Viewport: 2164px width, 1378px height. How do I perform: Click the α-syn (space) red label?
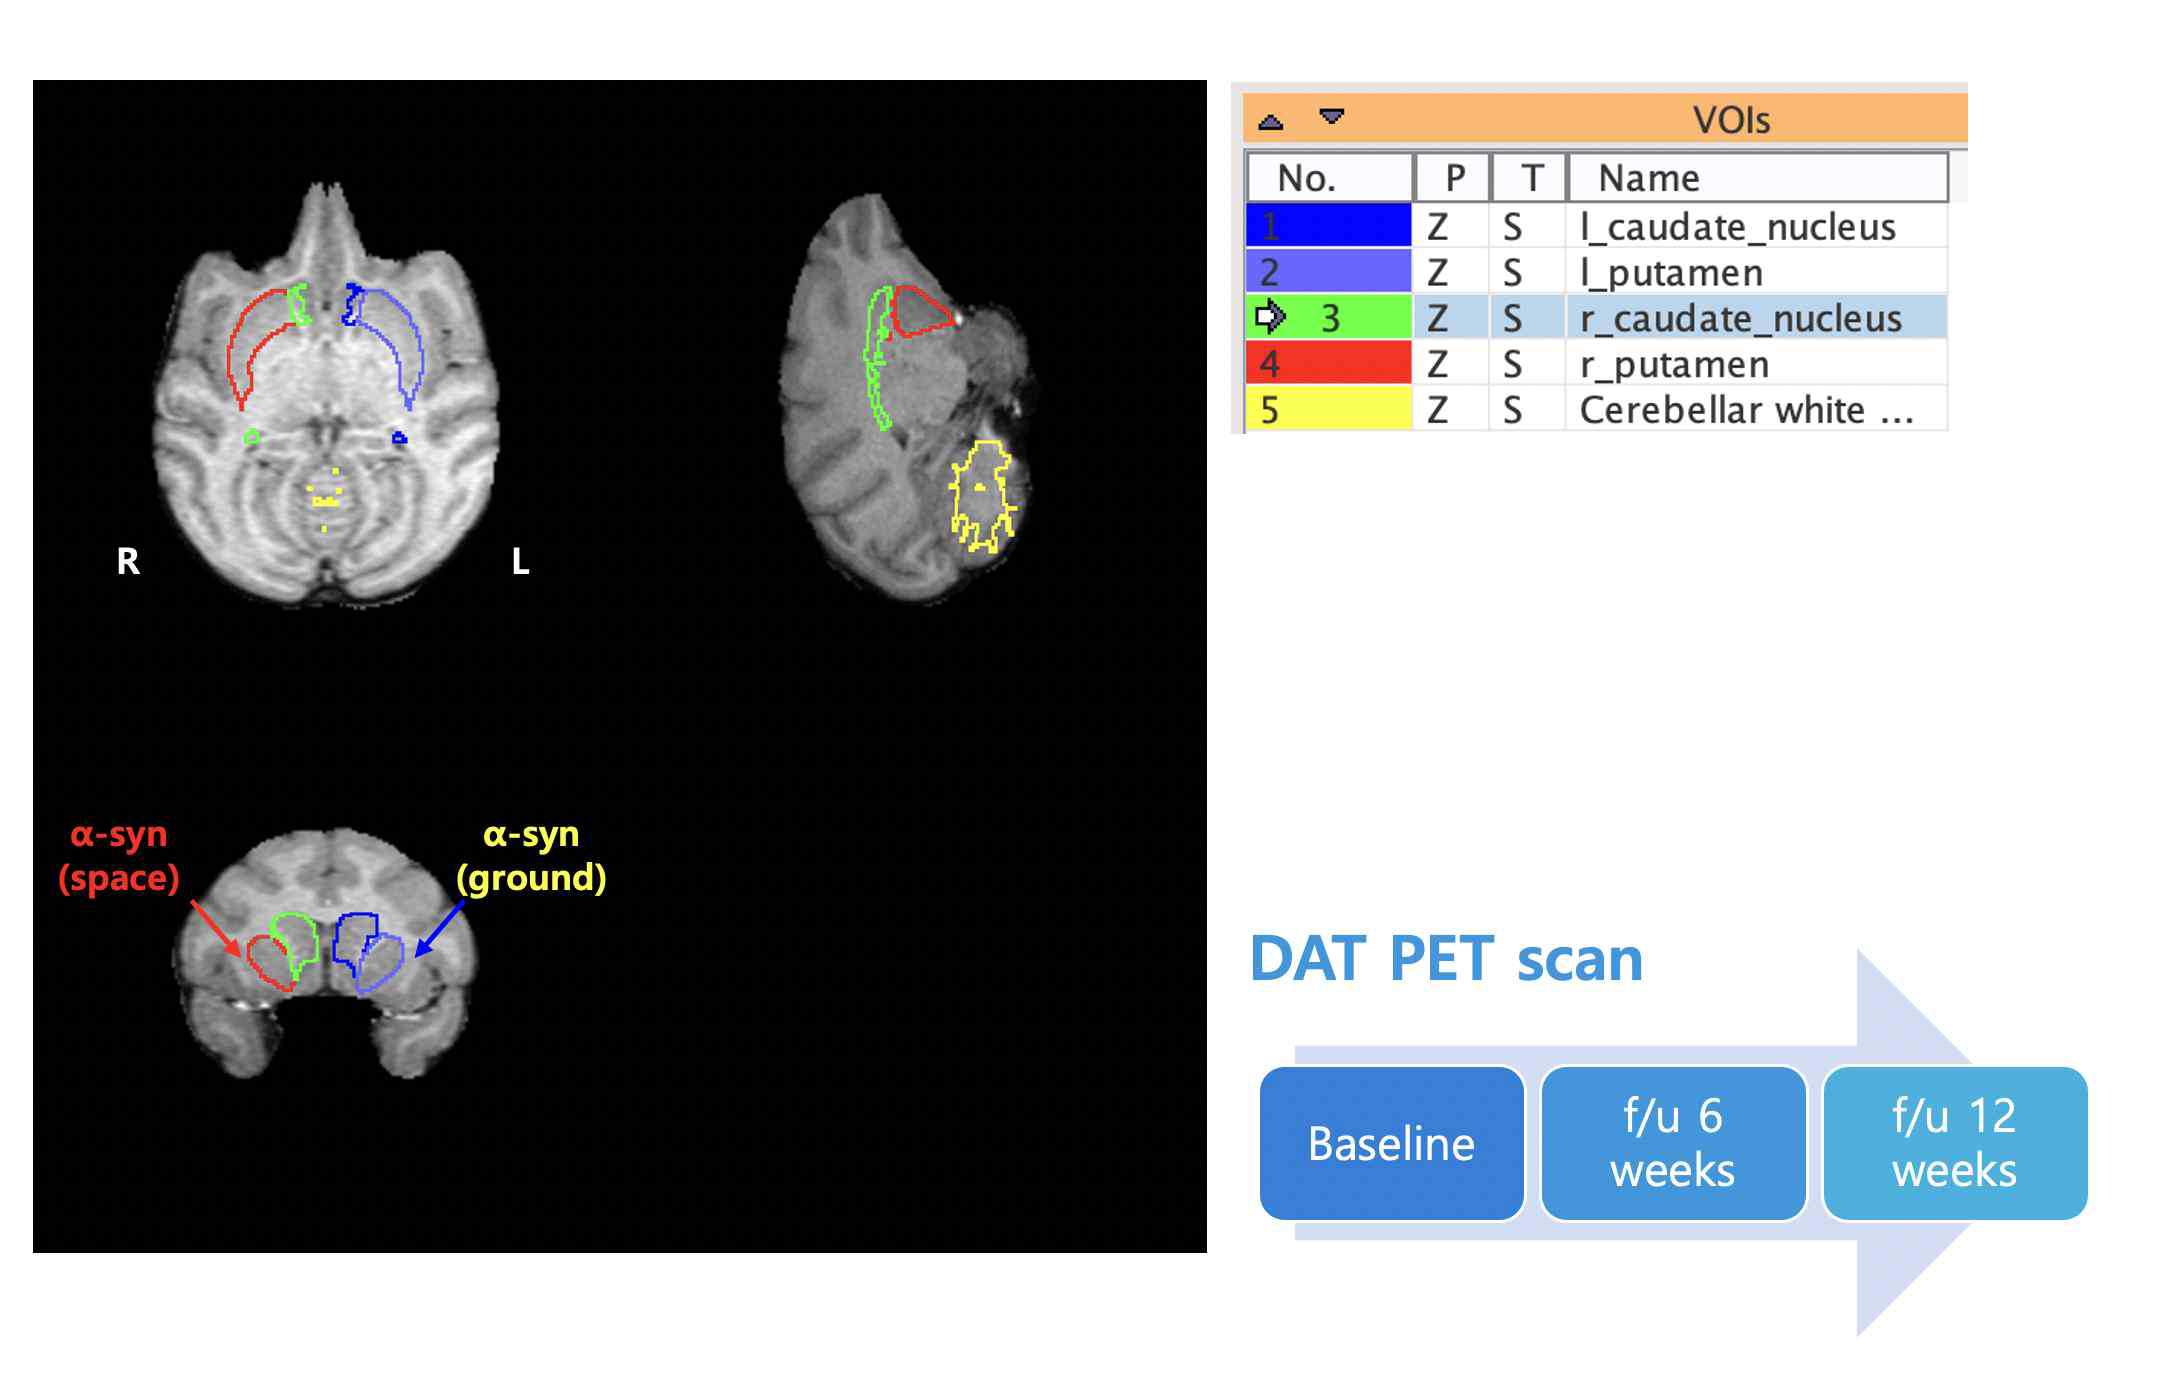tap(119, 856)
